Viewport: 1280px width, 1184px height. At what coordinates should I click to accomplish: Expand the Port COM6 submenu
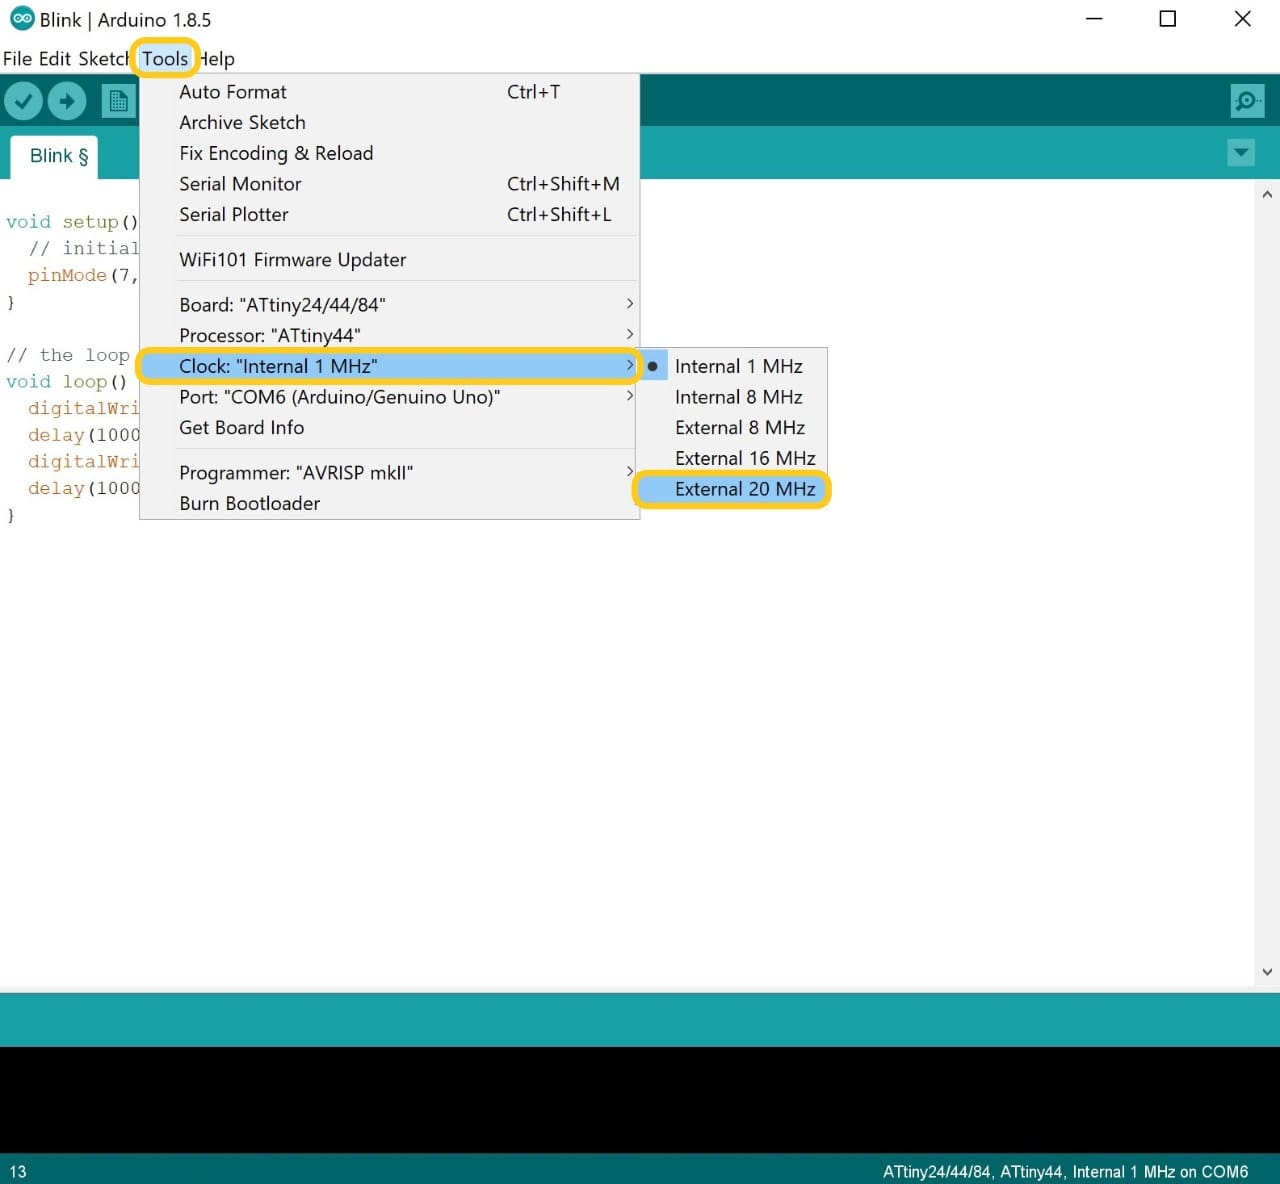[x=388, y=397]
